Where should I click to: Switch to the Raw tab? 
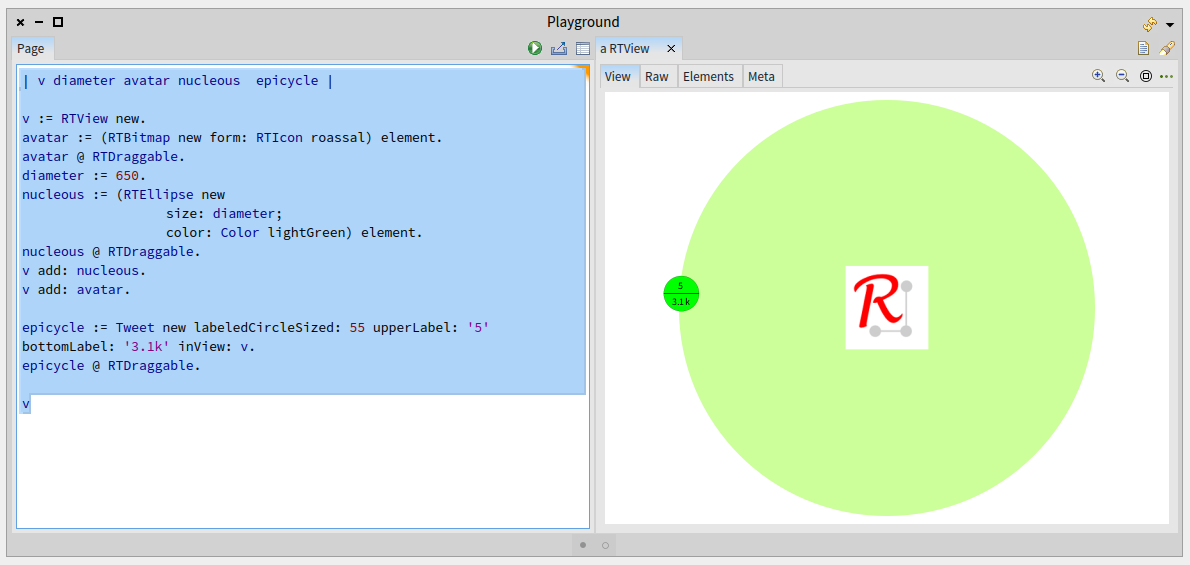656,76
